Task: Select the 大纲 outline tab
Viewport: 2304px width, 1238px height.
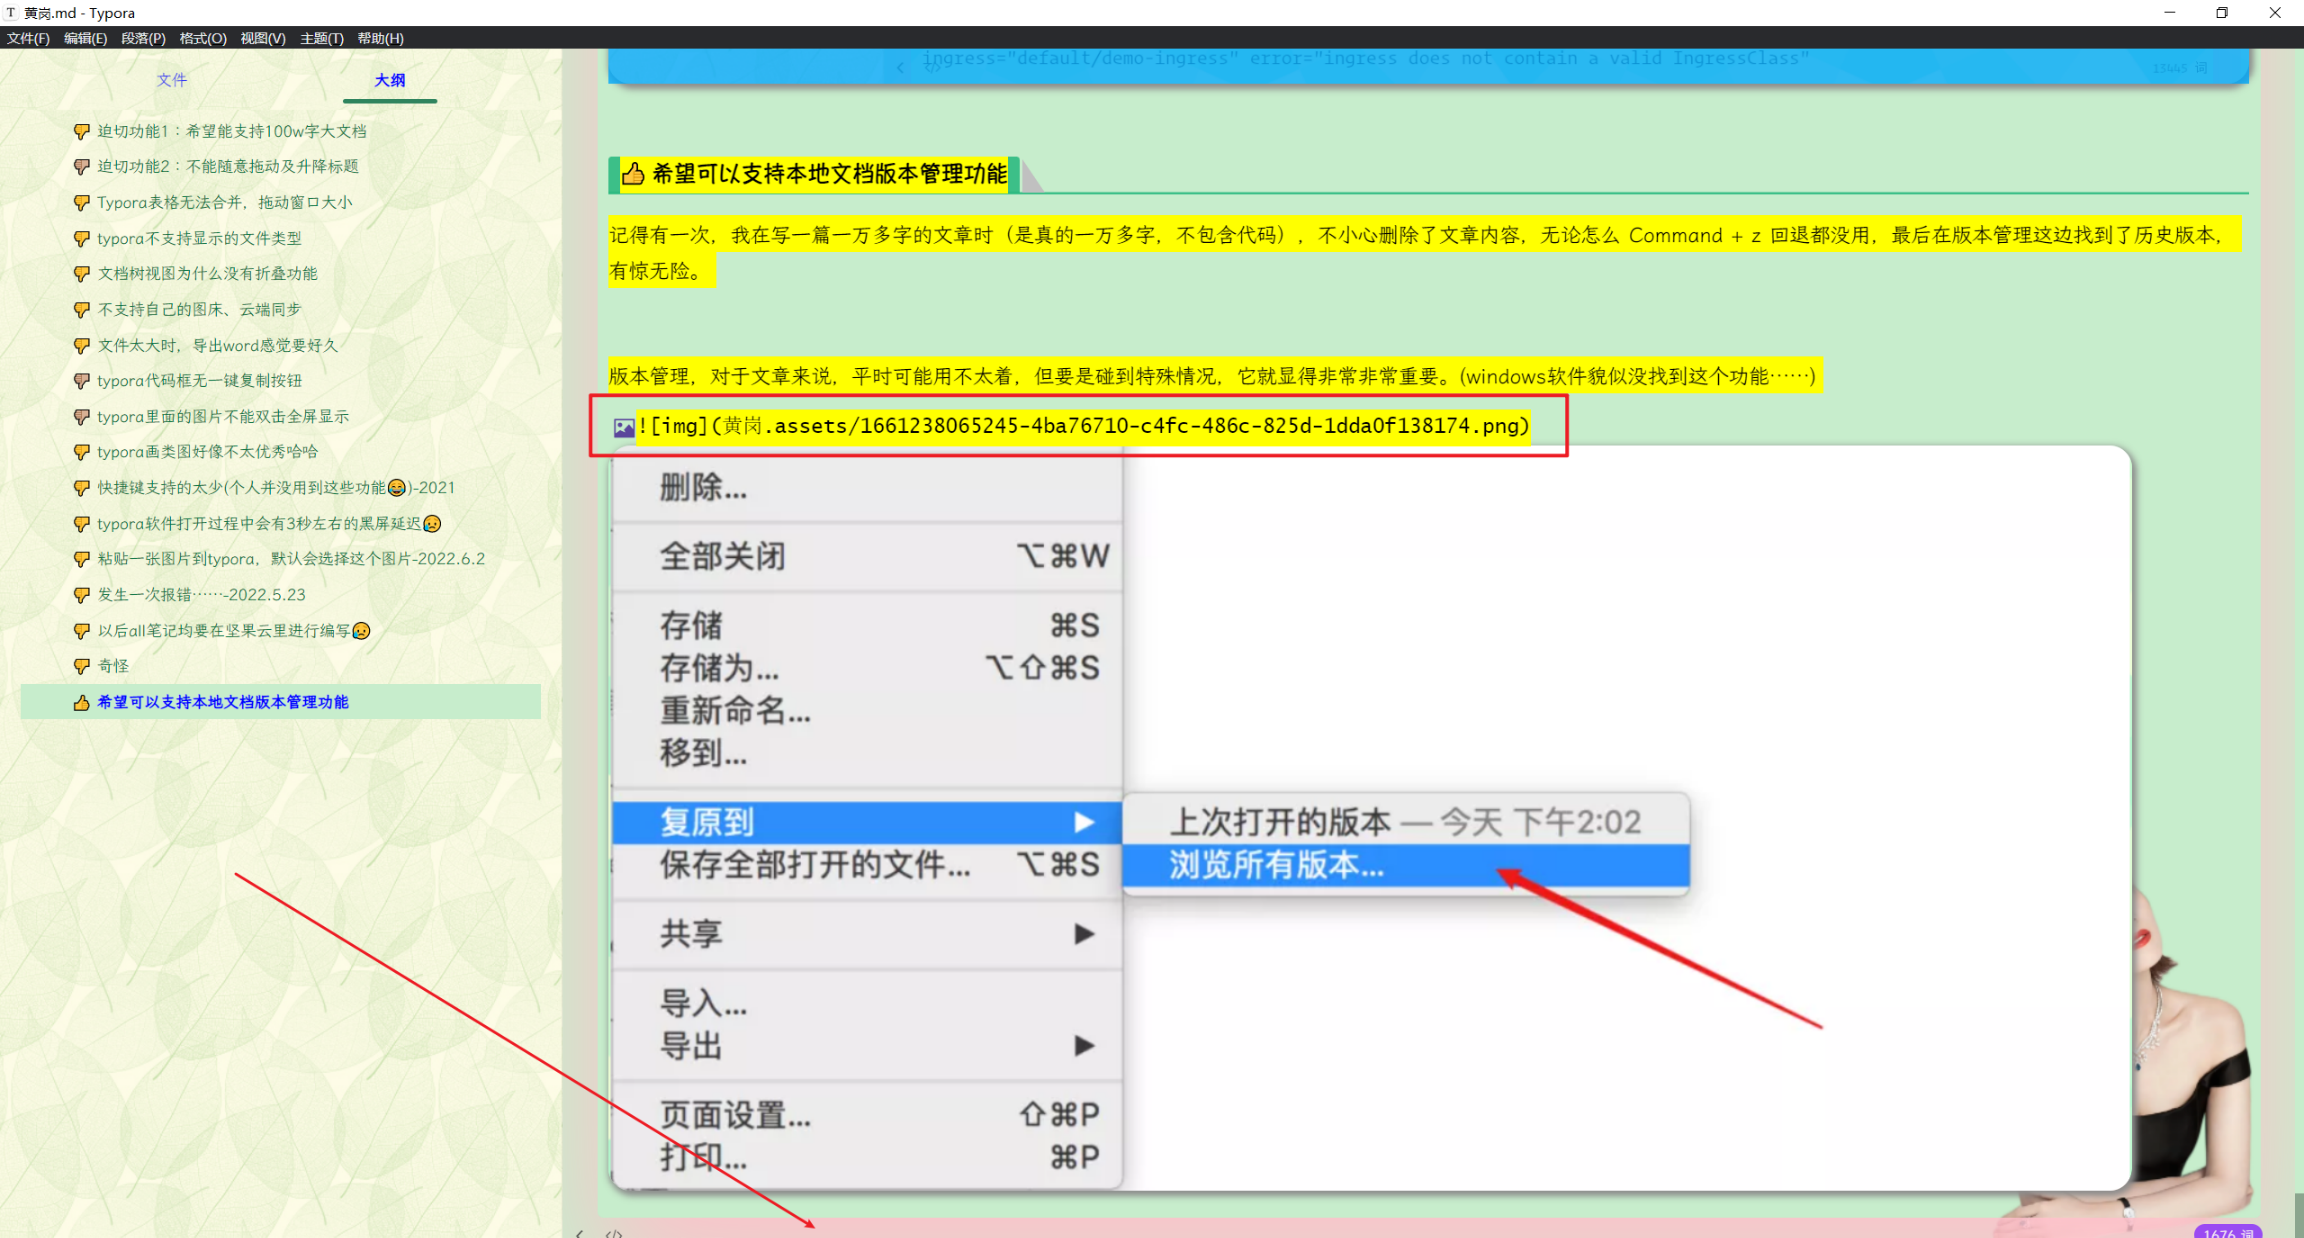Action: pyautogui.click(x=390, y=80)
